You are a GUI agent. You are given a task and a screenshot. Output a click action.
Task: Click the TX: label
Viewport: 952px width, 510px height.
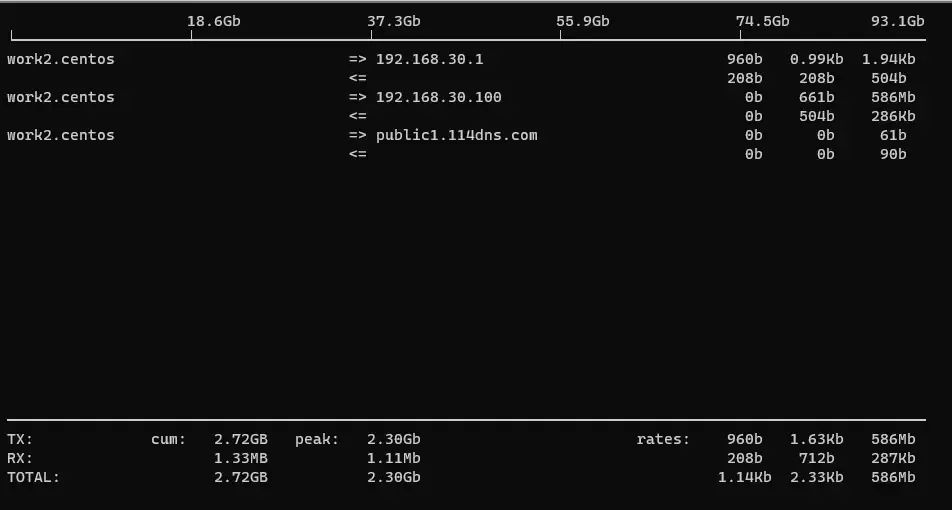tap(20, 440)
